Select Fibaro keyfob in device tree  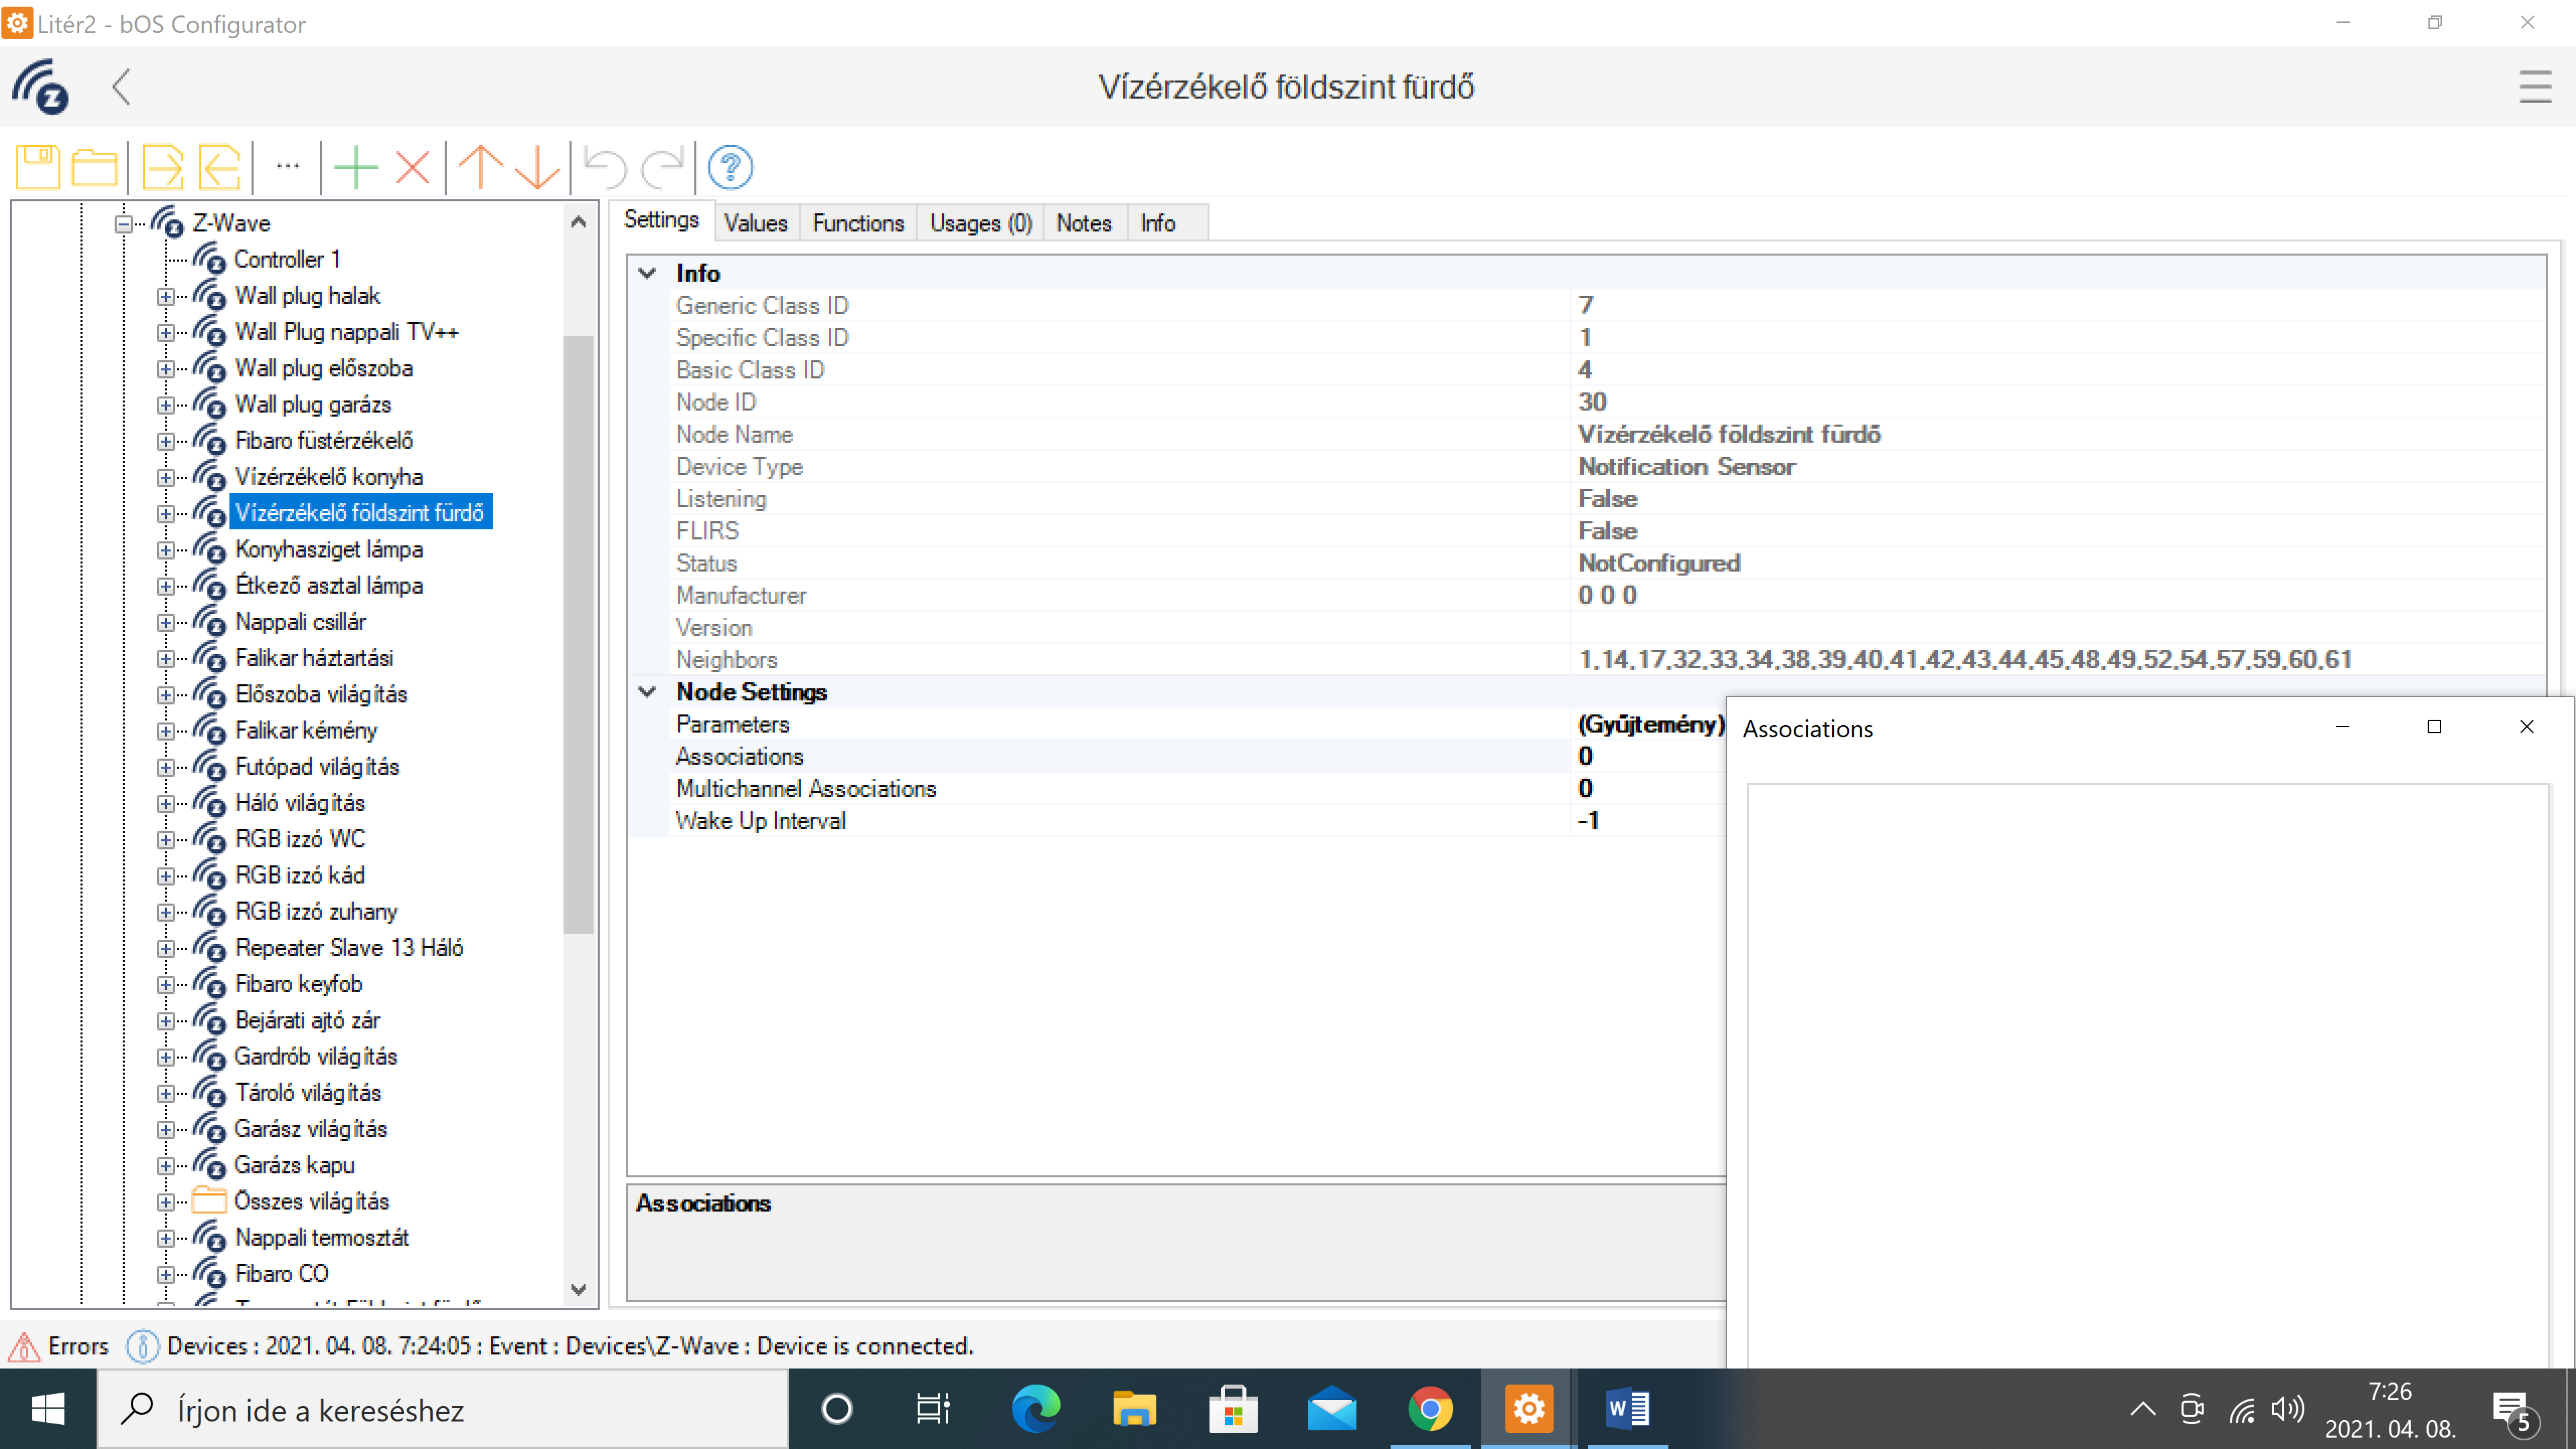(x=298, y=984)
